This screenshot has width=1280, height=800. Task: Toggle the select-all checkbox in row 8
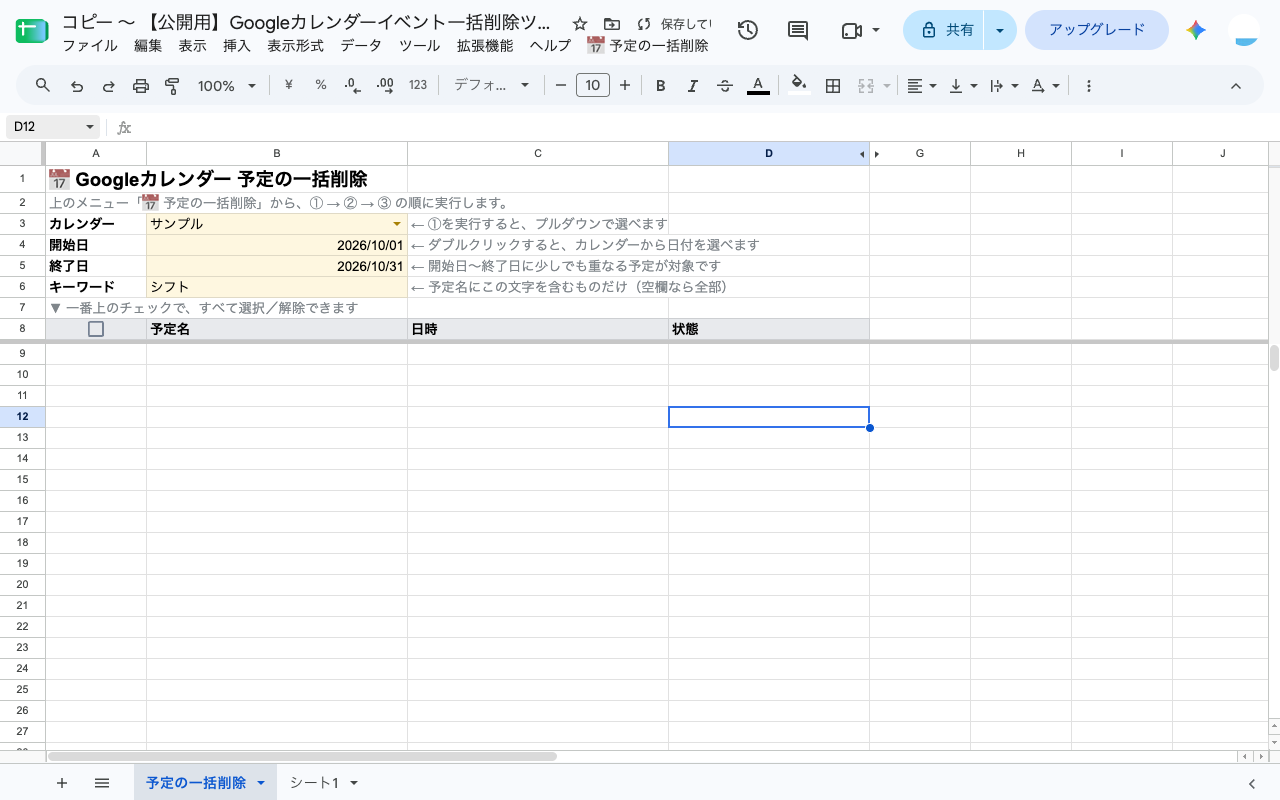click(x=96, y=329)
